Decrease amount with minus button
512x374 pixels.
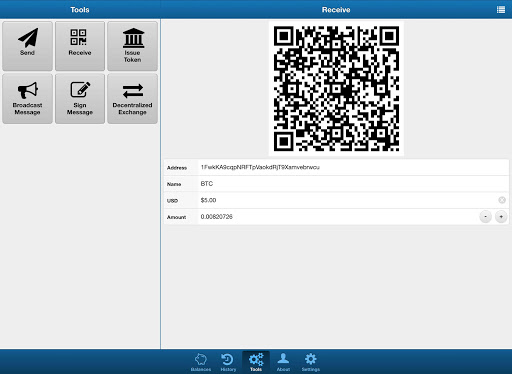[x=485, y=217]
